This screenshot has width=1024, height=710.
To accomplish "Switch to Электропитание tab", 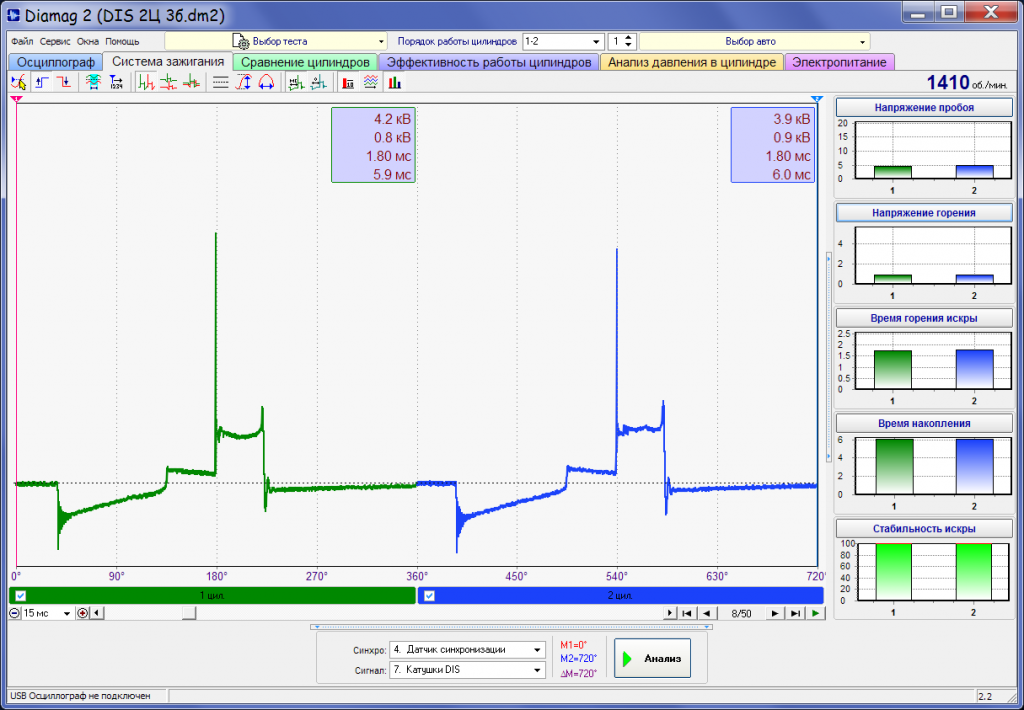I will tap(839, 63).
